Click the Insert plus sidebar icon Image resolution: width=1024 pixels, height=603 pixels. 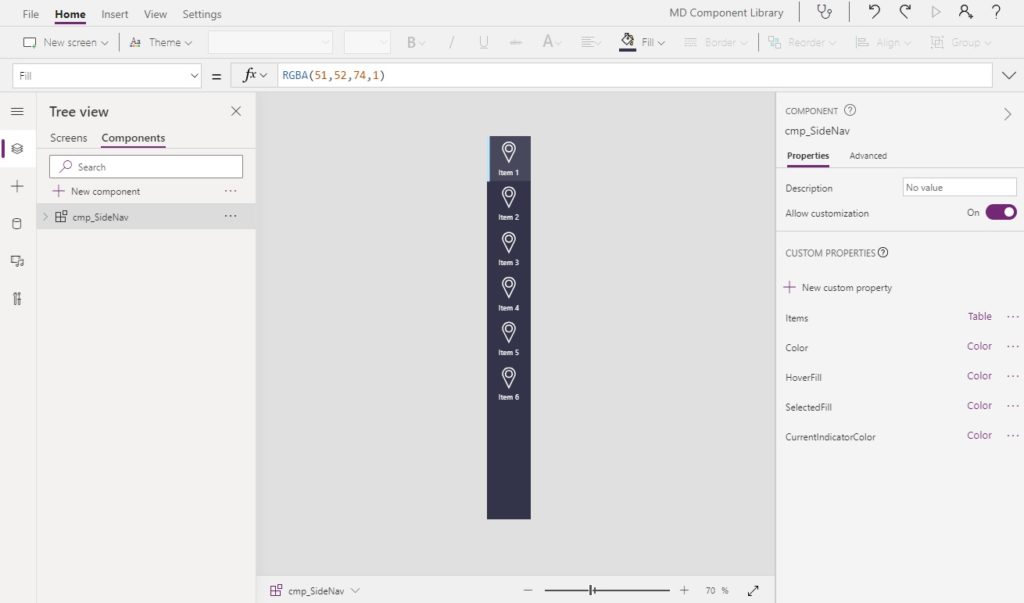pyautogui.click(x=17, y=186)
